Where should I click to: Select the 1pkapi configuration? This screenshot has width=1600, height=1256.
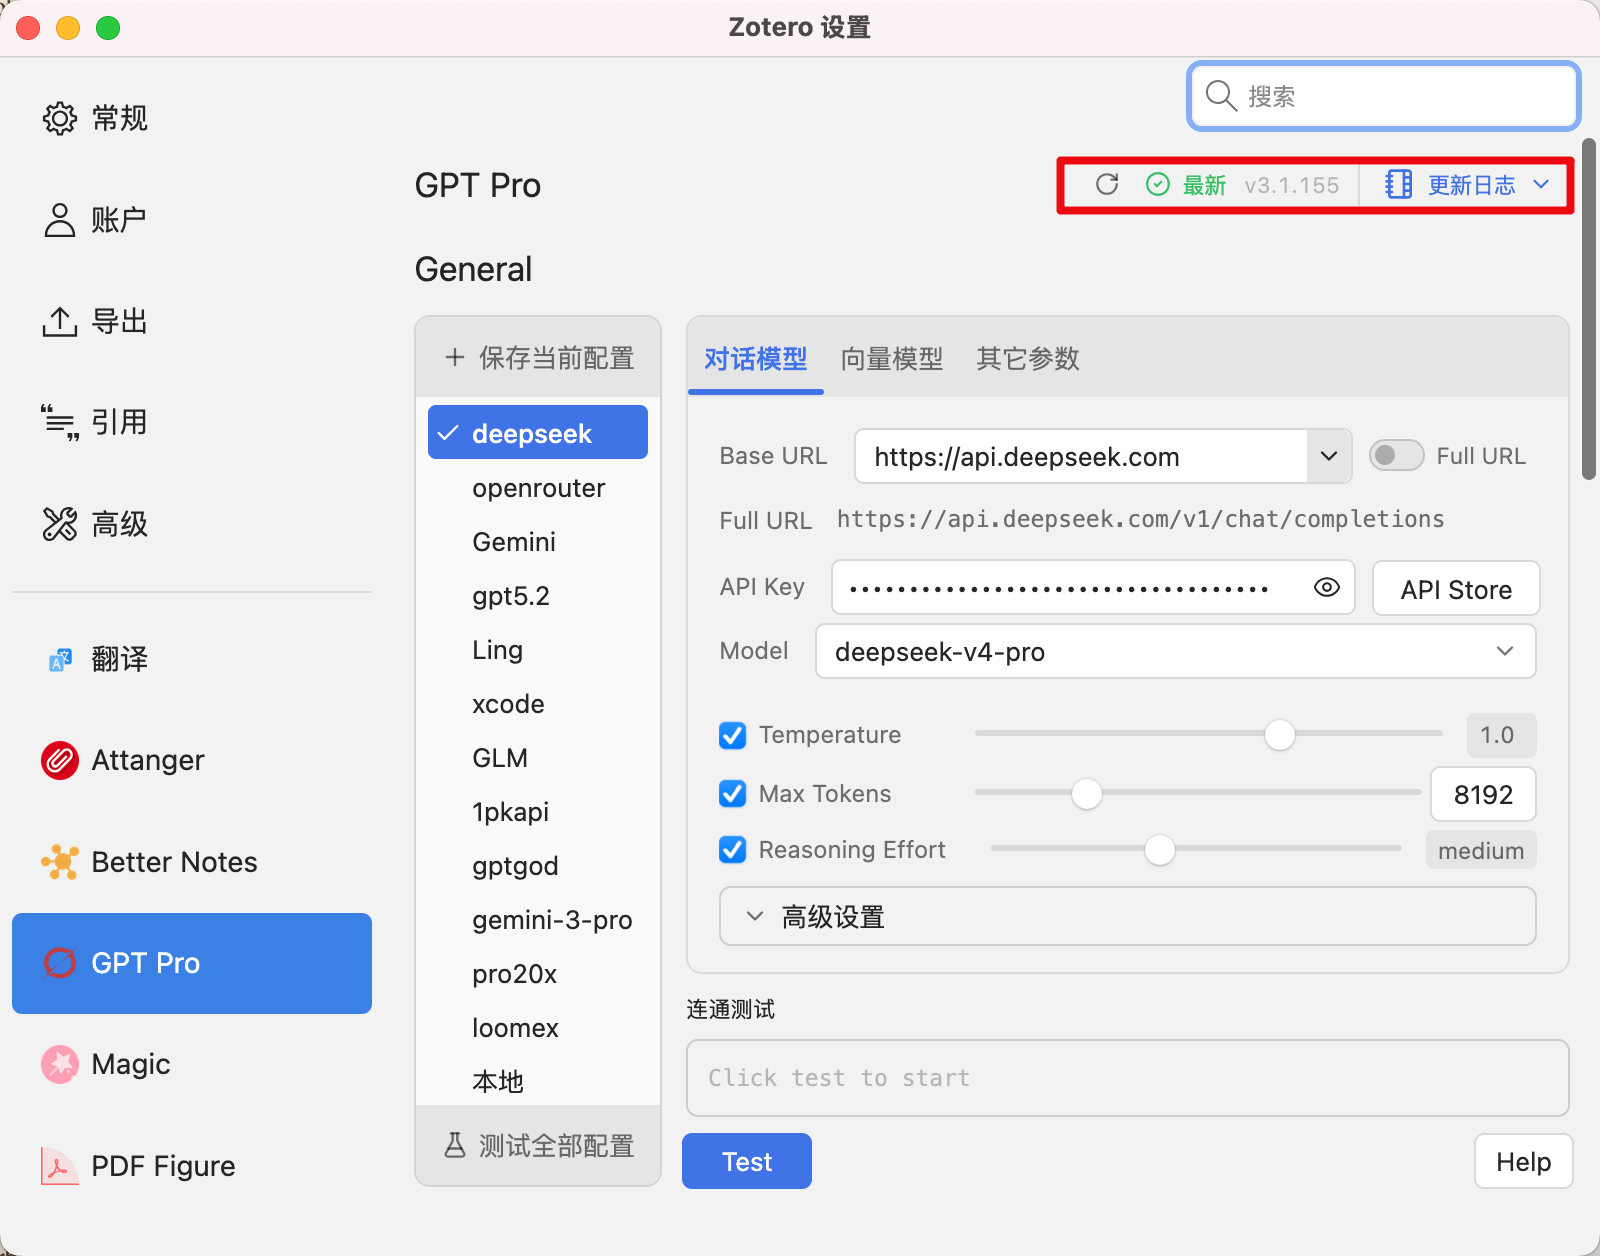[x=538, y=812]
